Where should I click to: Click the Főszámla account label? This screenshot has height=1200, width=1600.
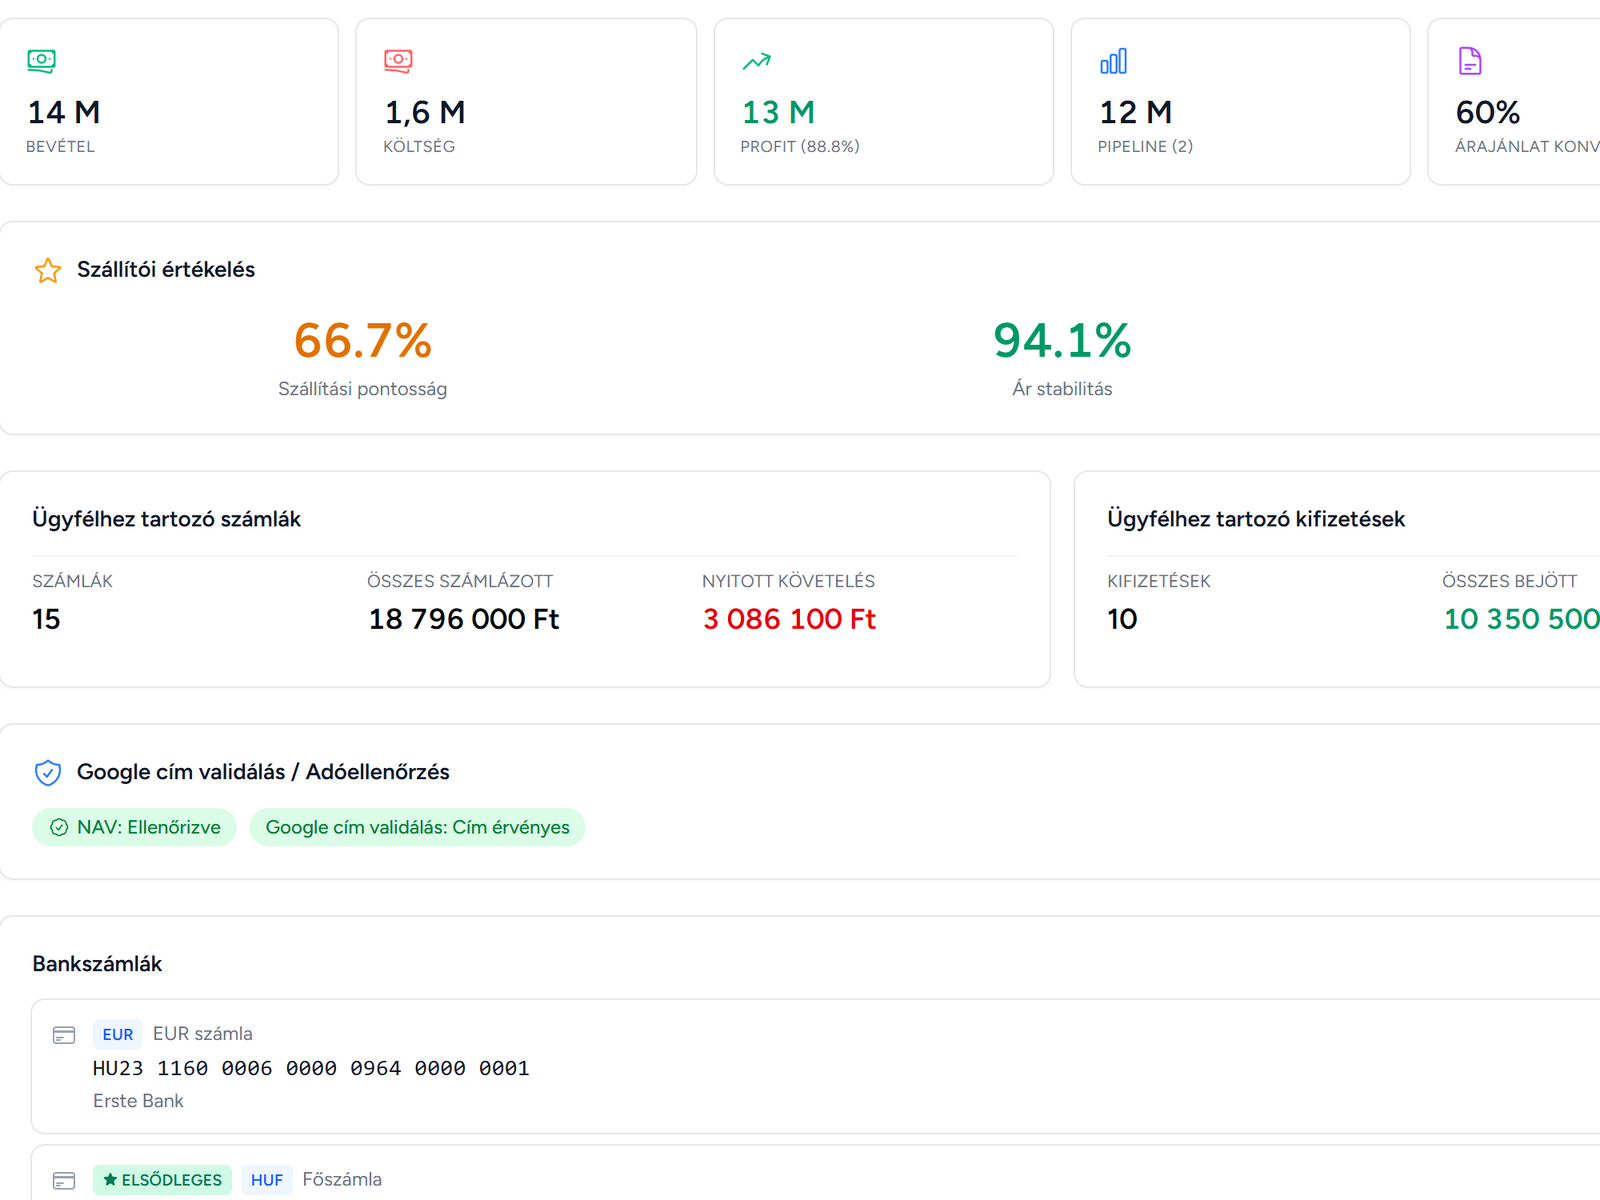click(342, 1180)
